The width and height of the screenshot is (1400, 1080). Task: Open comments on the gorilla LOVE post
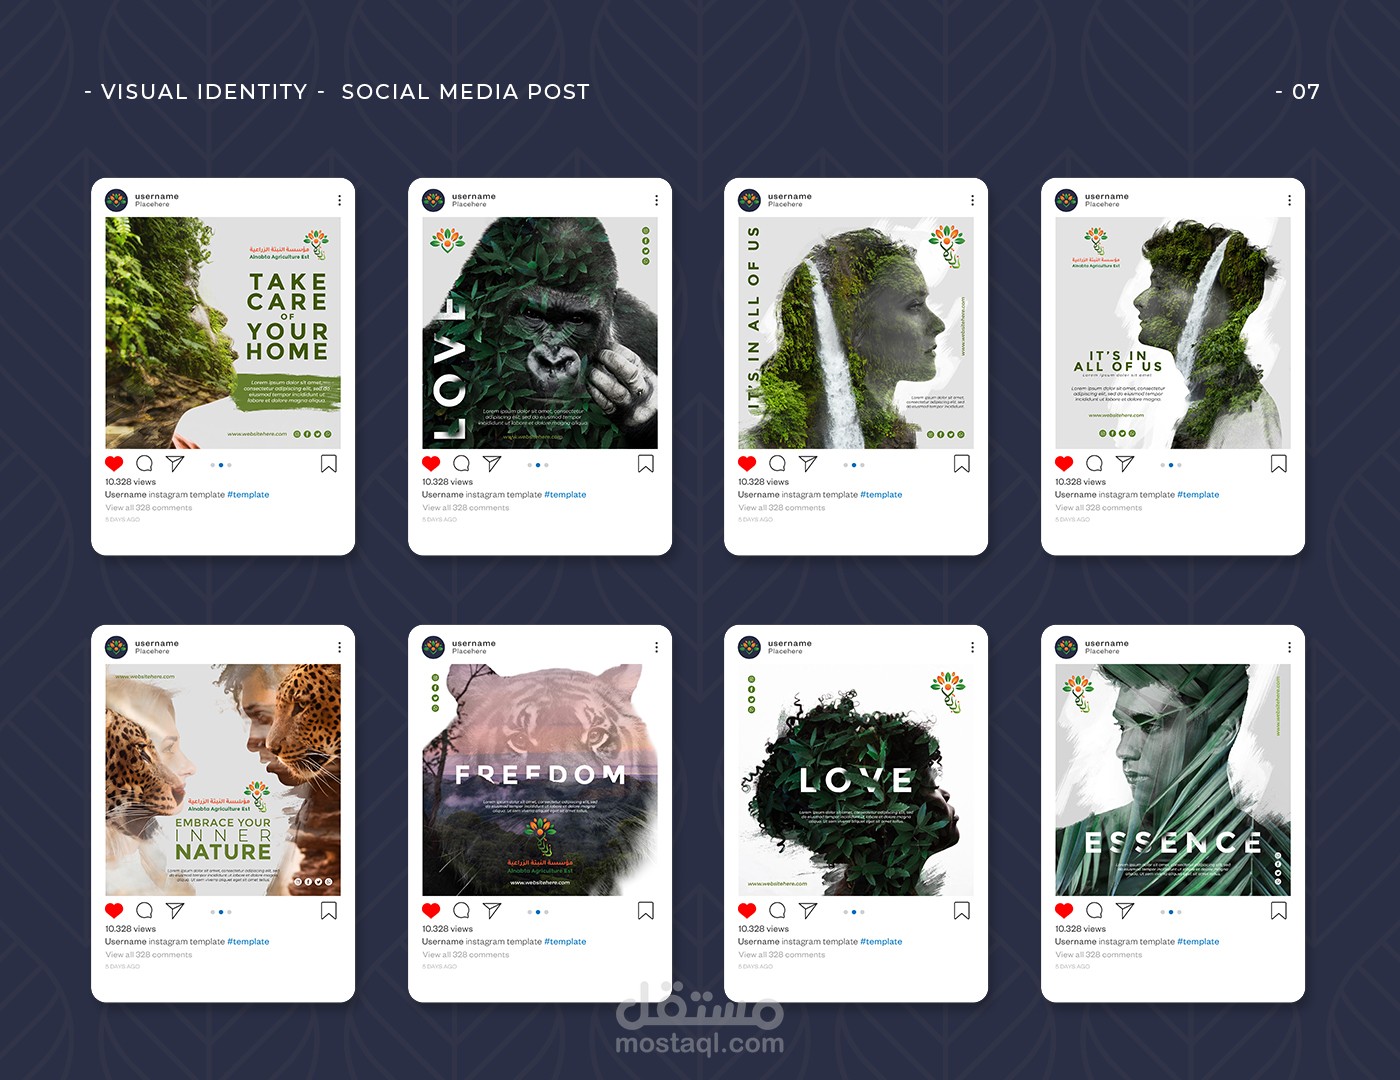pyautogui.click(x=461, y=464)
